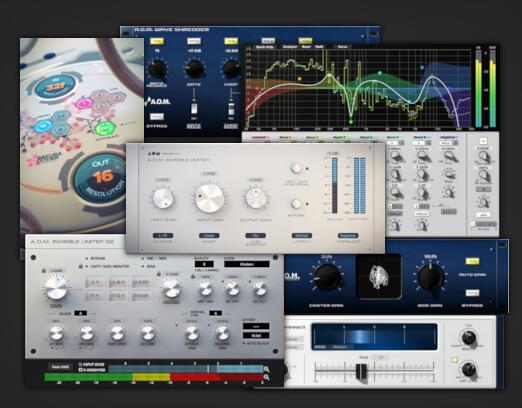Screen dimensions: 522x408
Task: Click the OUT 16 resolution dial
Action: click(x=100, y=178)
